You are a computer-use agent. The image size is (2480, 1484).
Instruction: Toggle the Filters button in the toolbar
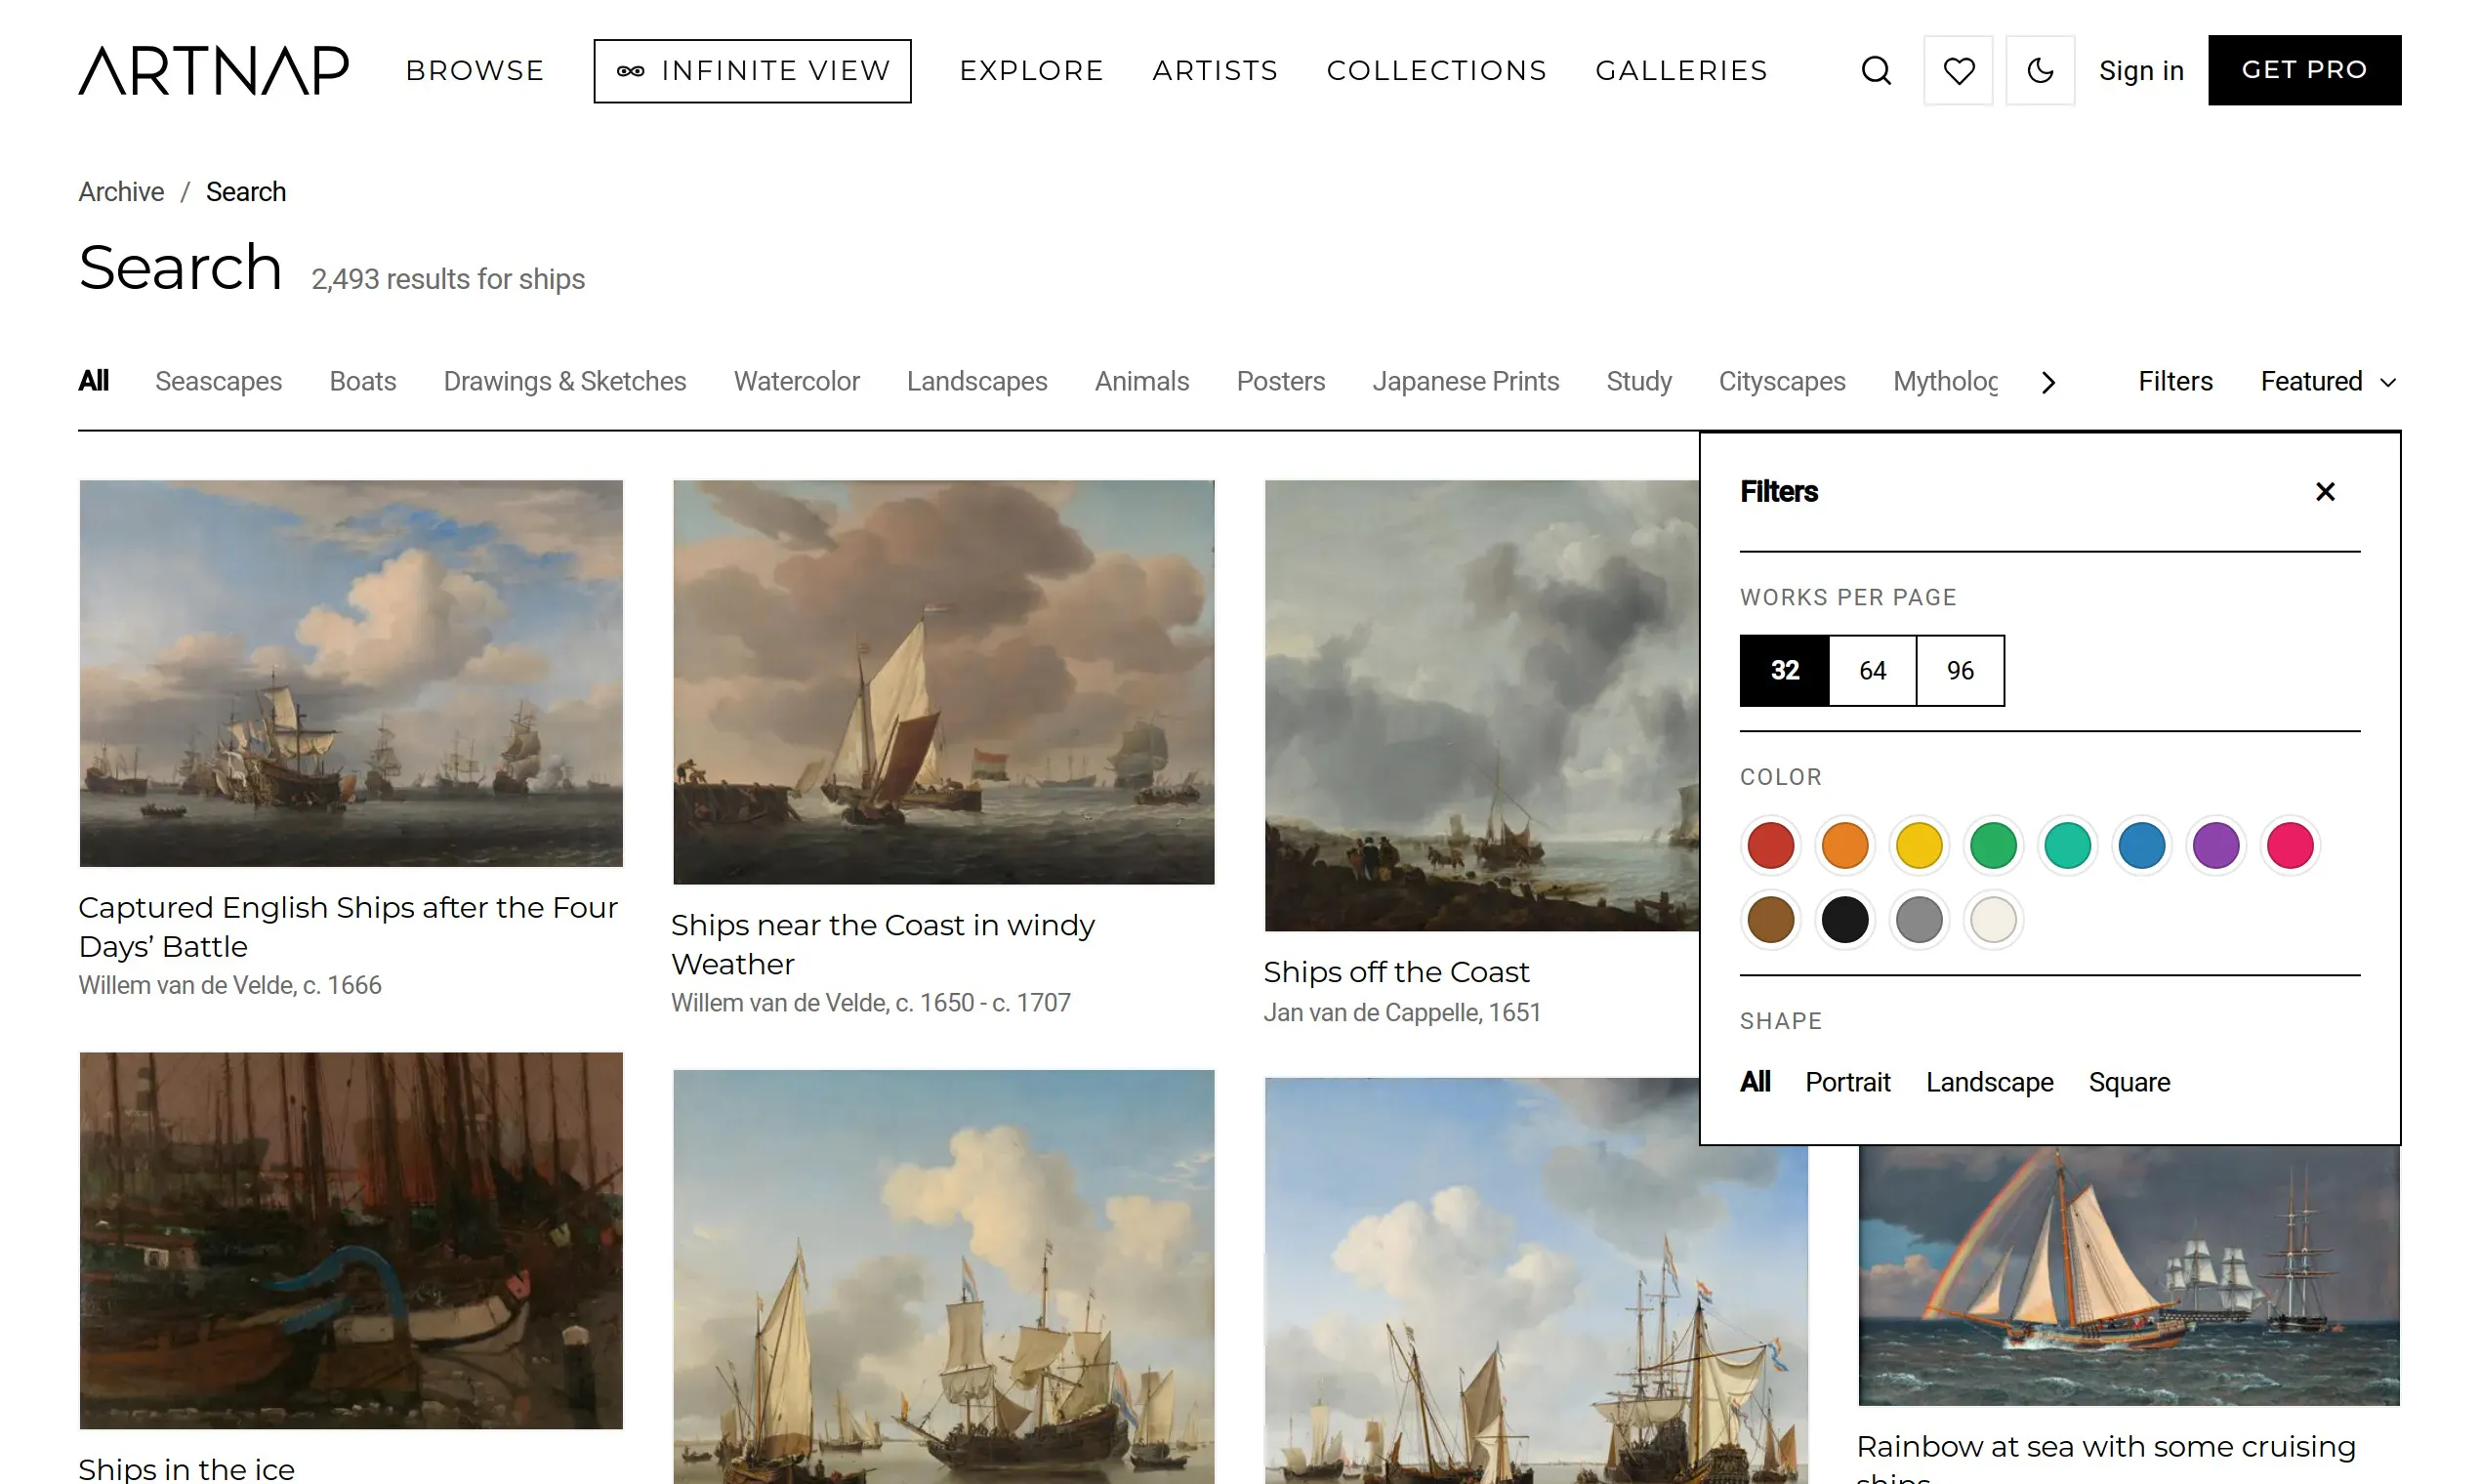click(2175, 381)
